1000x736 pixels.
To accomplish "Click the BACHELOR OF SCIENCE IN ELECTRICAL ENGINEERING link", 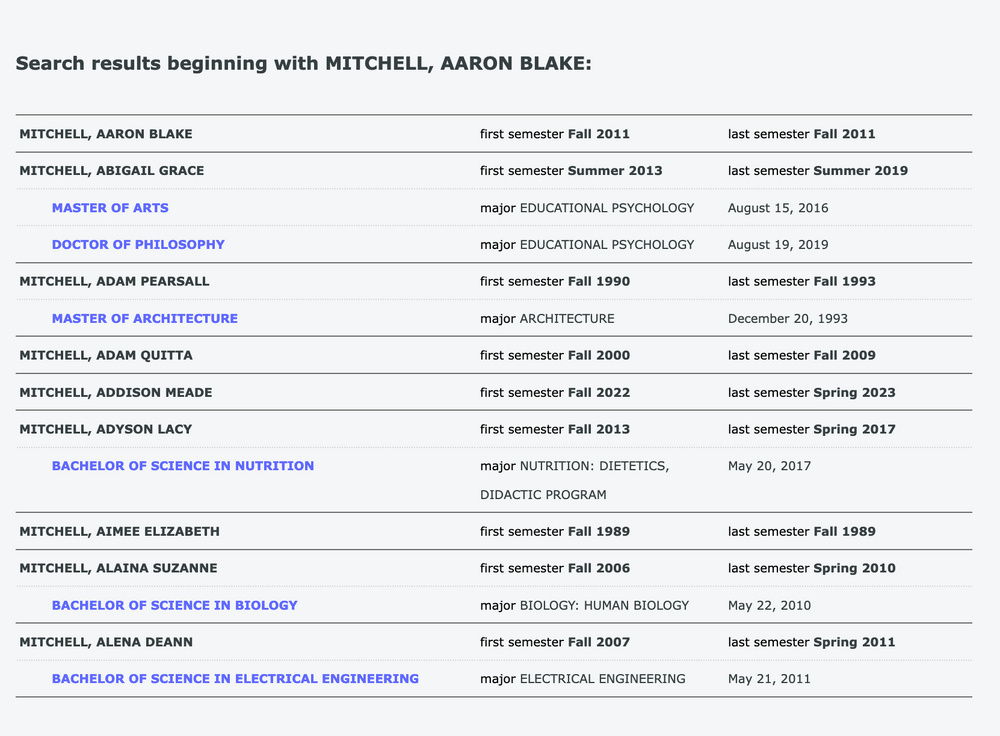I will (x=235, y=679).
